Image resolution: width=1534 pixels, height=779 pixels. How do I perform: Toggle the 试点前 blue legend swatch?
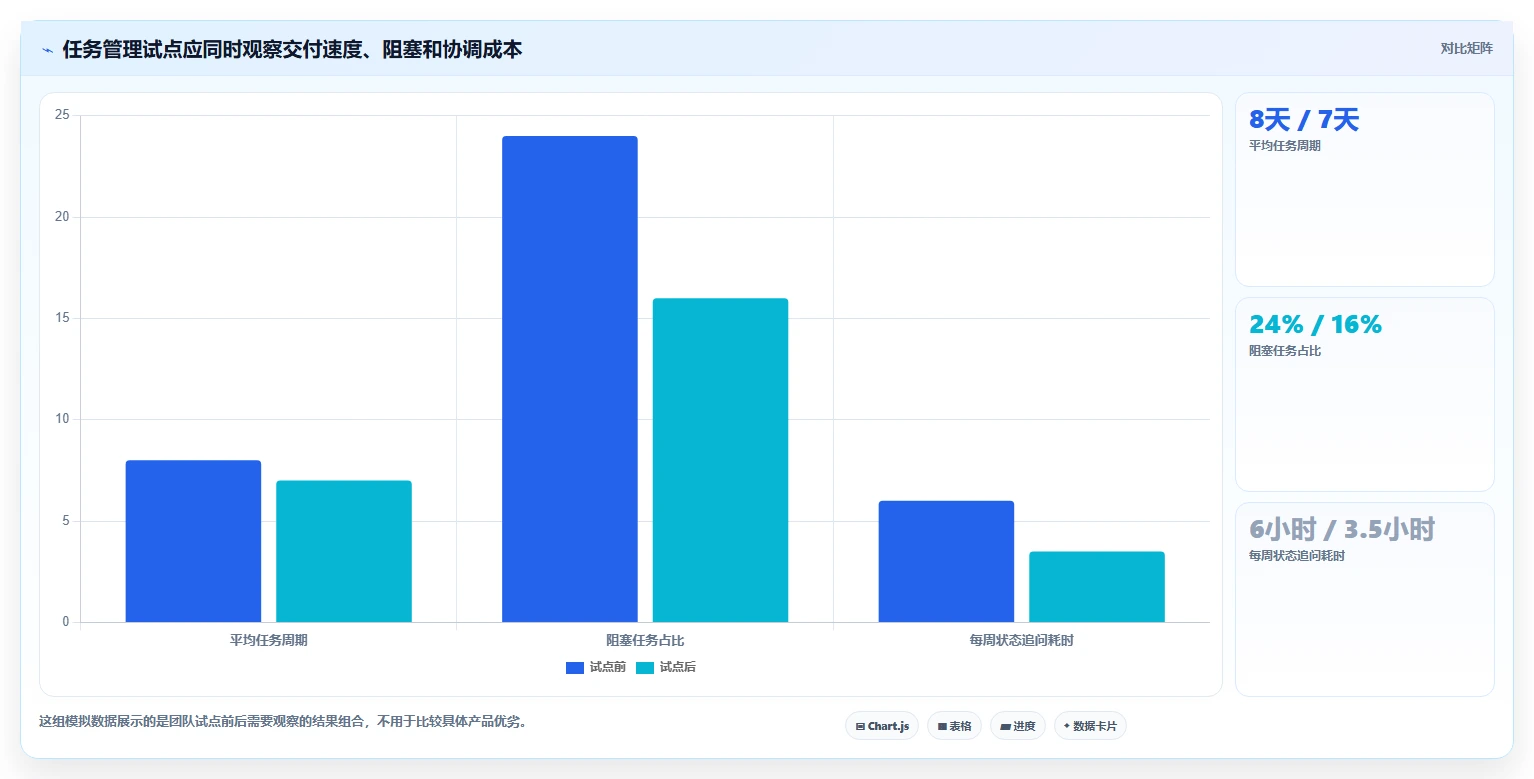575,668
